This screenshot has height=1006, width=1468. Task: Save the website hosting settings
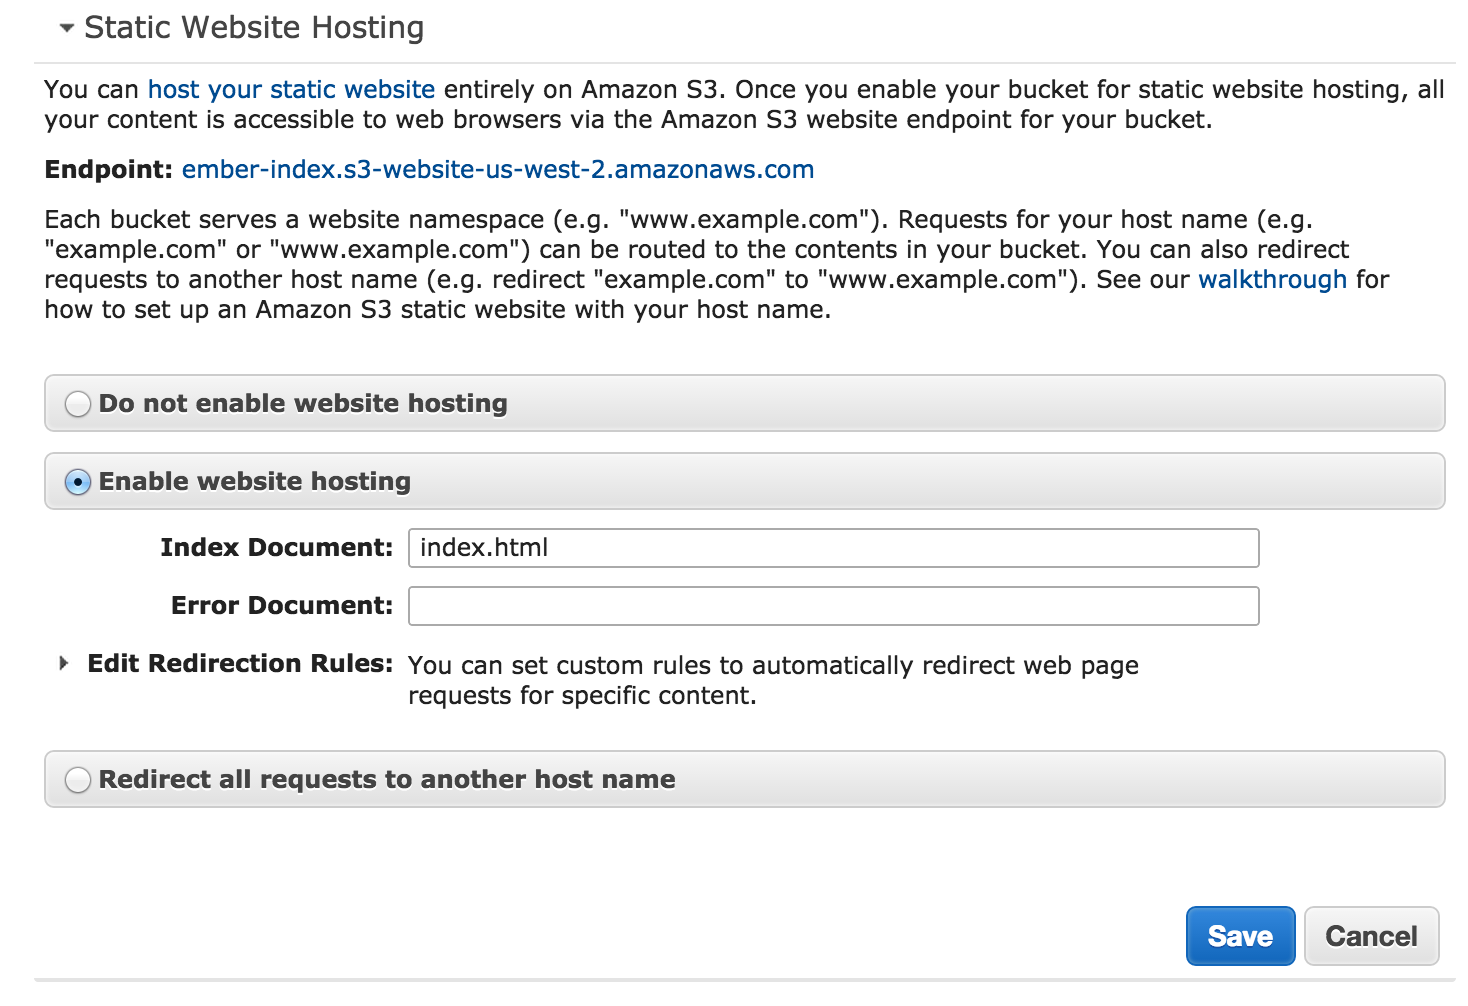tap(1240, 936)
